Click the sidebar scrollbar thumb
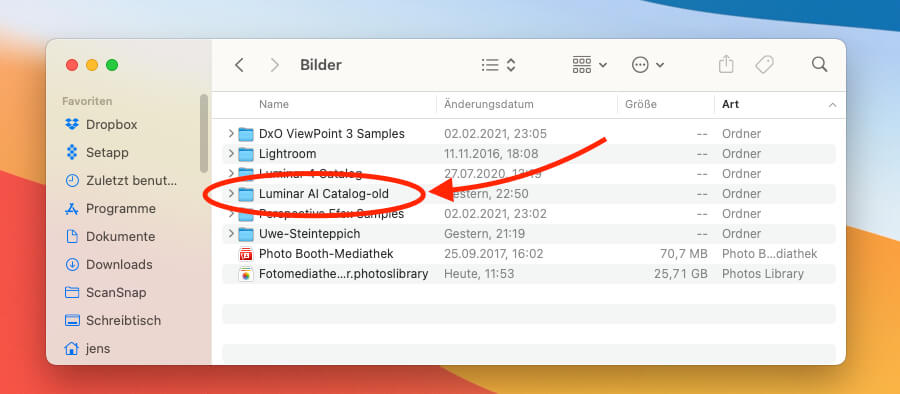 pos(204,133)
